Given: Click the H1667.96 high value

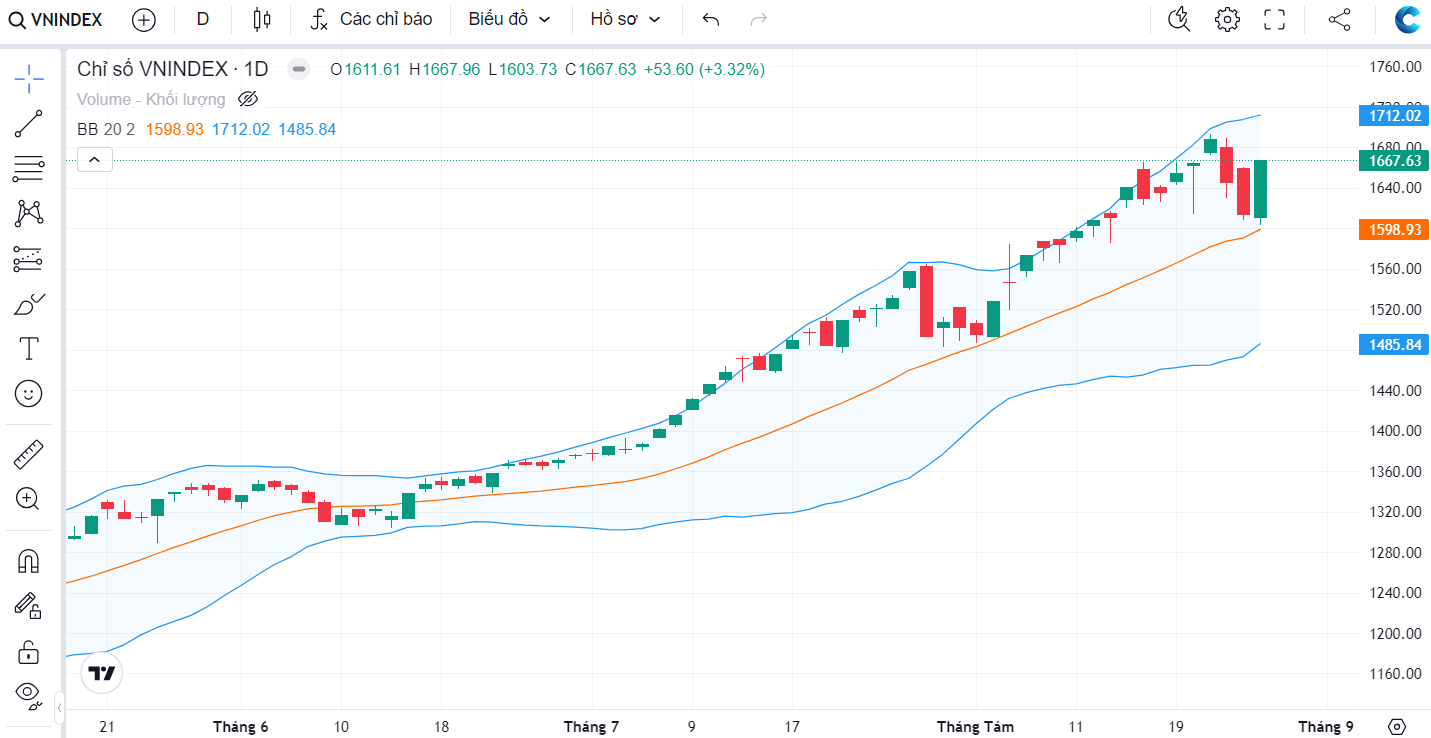Looking at the screenshot, I should [x=444, y=69].
